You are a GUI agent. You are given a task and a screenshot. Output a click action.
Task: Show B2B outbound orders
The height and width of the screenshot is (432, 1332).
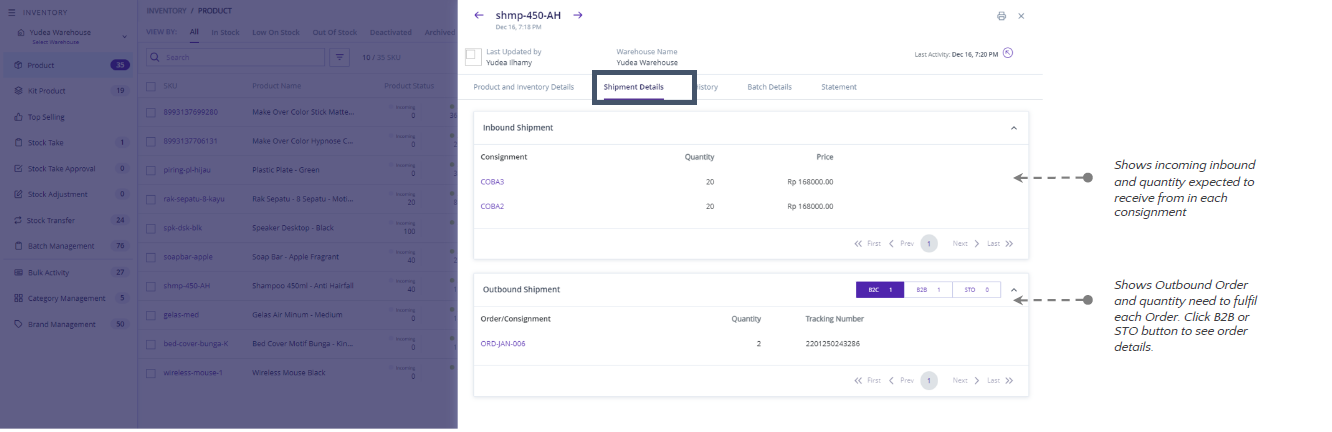tap(927, 290)
